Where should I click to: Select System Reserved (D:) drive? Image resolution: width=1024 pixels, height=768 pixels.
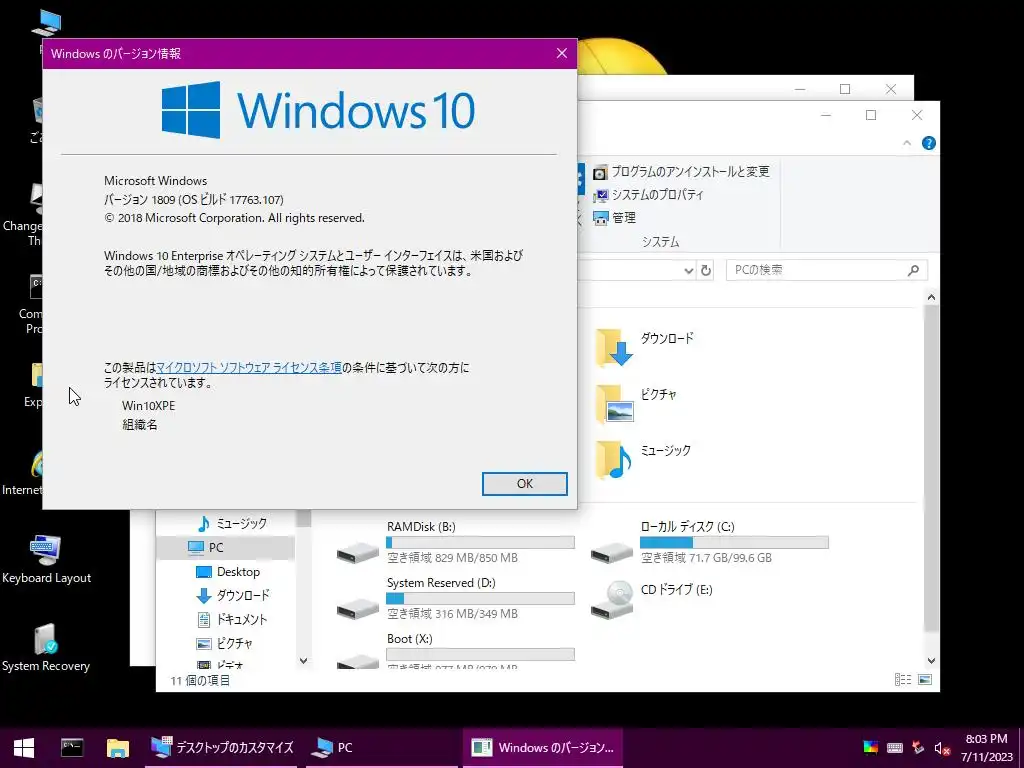[455, 599]
